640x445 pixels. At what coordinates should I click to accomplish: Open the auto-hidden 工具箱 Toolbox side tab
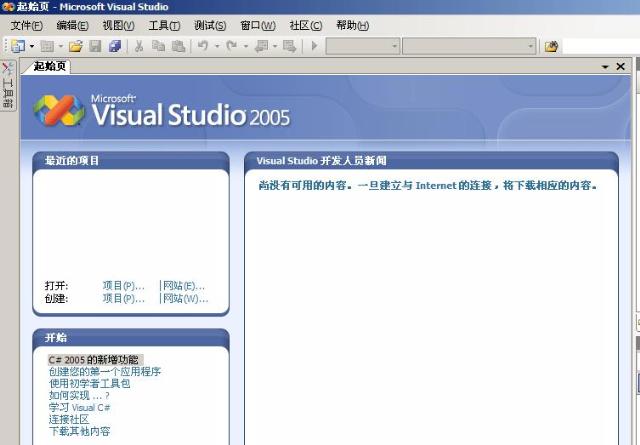pyautogui.click(x=8, y=85)
